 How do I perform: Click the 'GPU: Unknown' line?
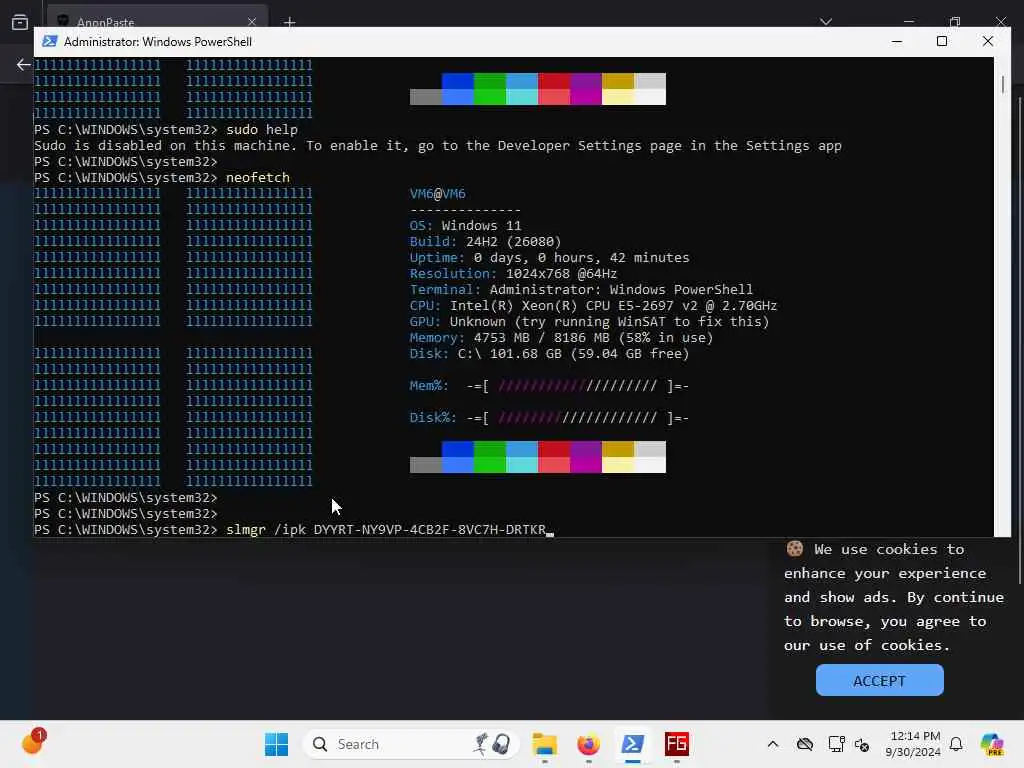(x=589, y=322)
